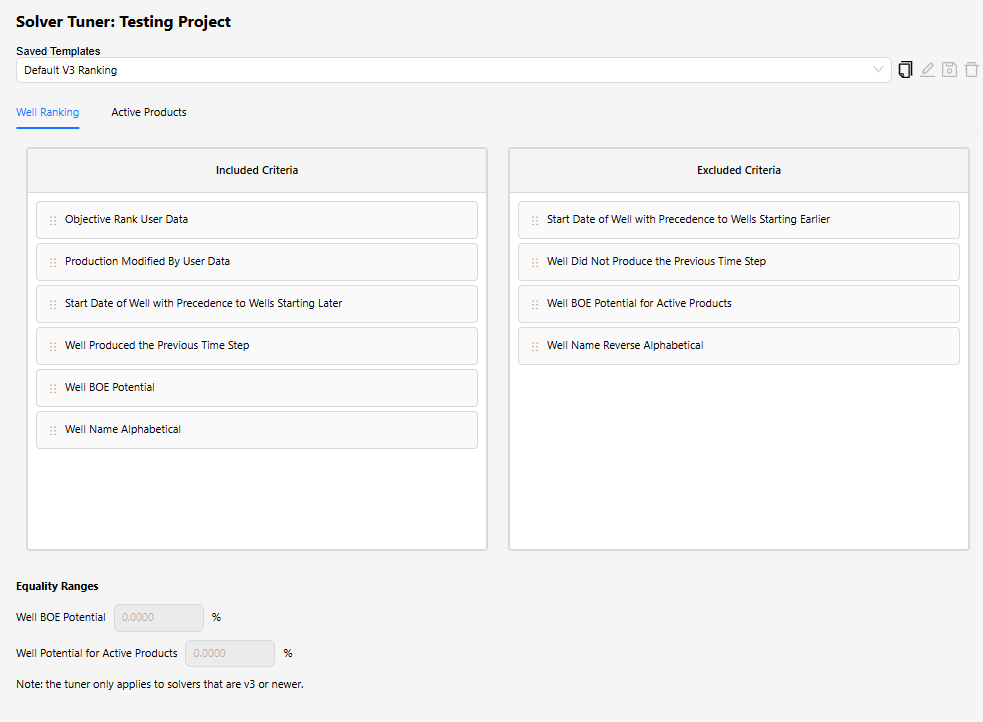Click Well Potential for Active Products field
The image size is (983, 722).
pyautogui.click(x=230, y=653)
